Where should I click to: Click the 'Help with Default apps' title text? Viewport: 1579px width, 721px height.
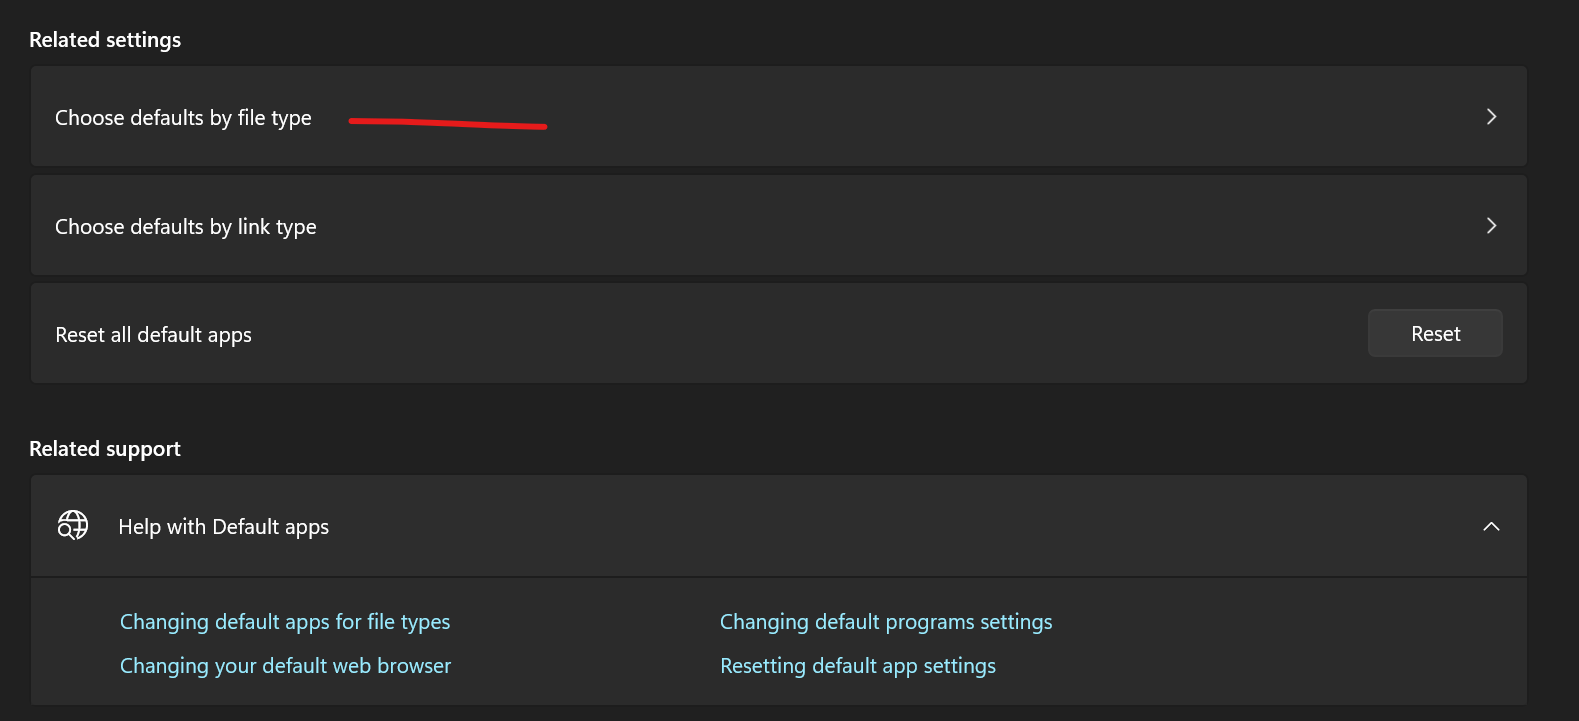point(223,527)
